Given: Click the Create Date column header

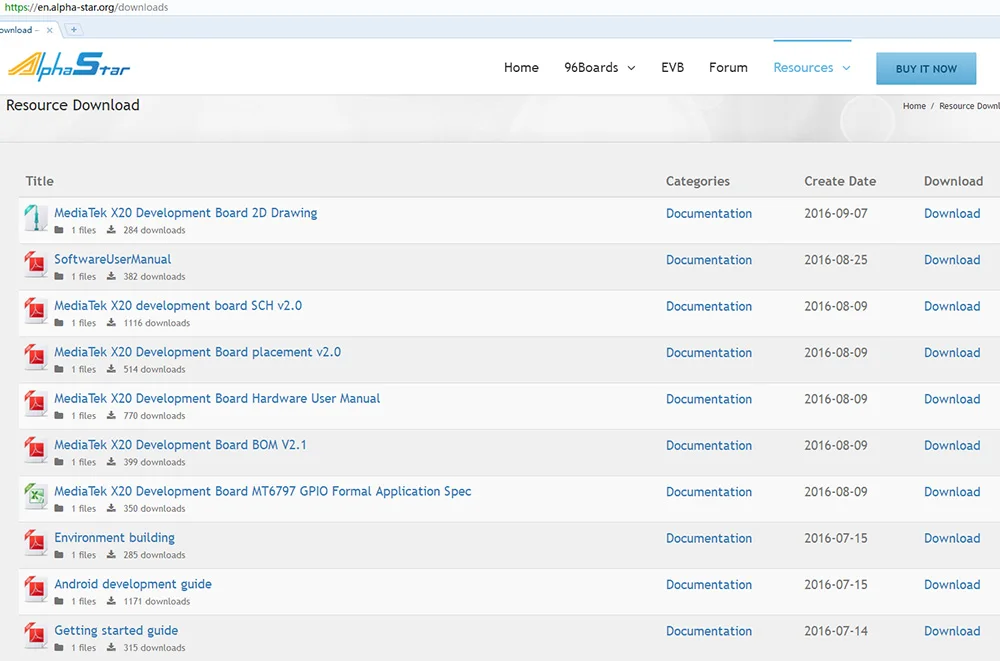Looking at the screenshot, I should point(840,181).
